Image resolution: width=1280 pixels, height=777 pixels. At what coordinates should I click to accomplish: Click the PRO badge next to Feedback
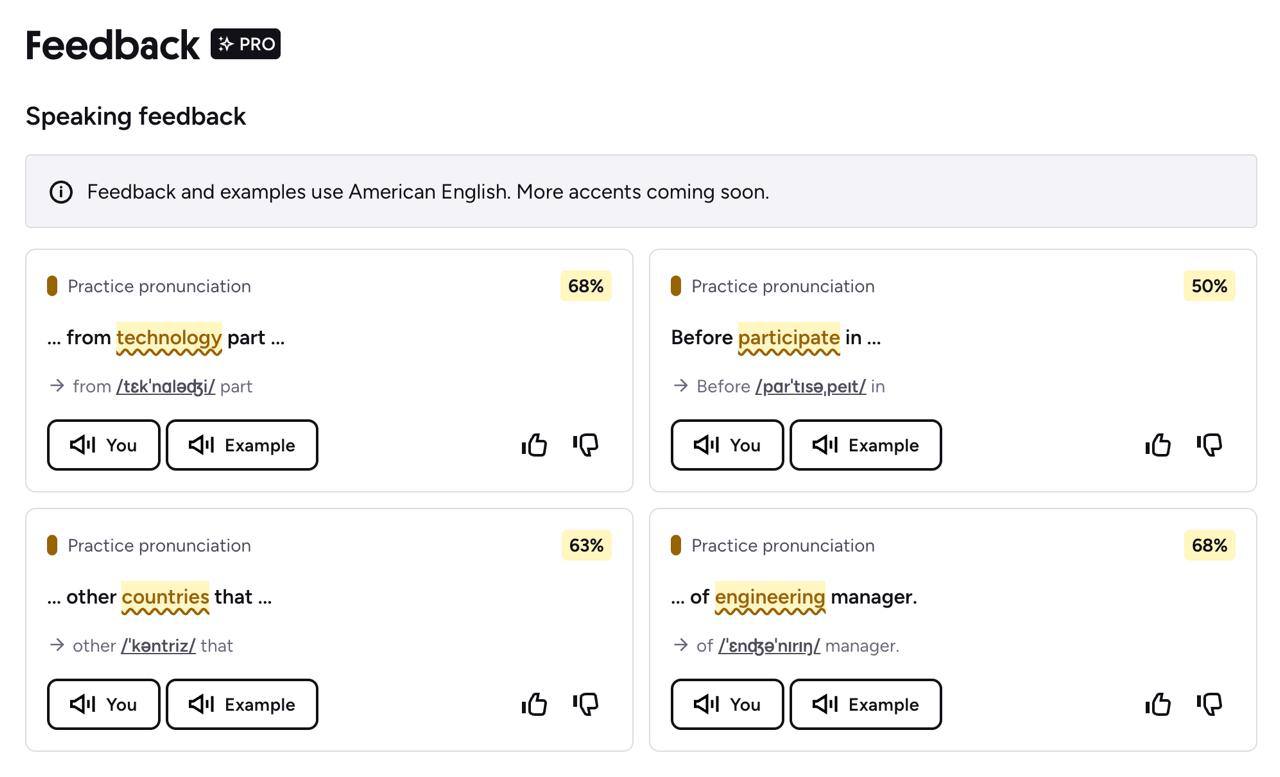point(246,44)
